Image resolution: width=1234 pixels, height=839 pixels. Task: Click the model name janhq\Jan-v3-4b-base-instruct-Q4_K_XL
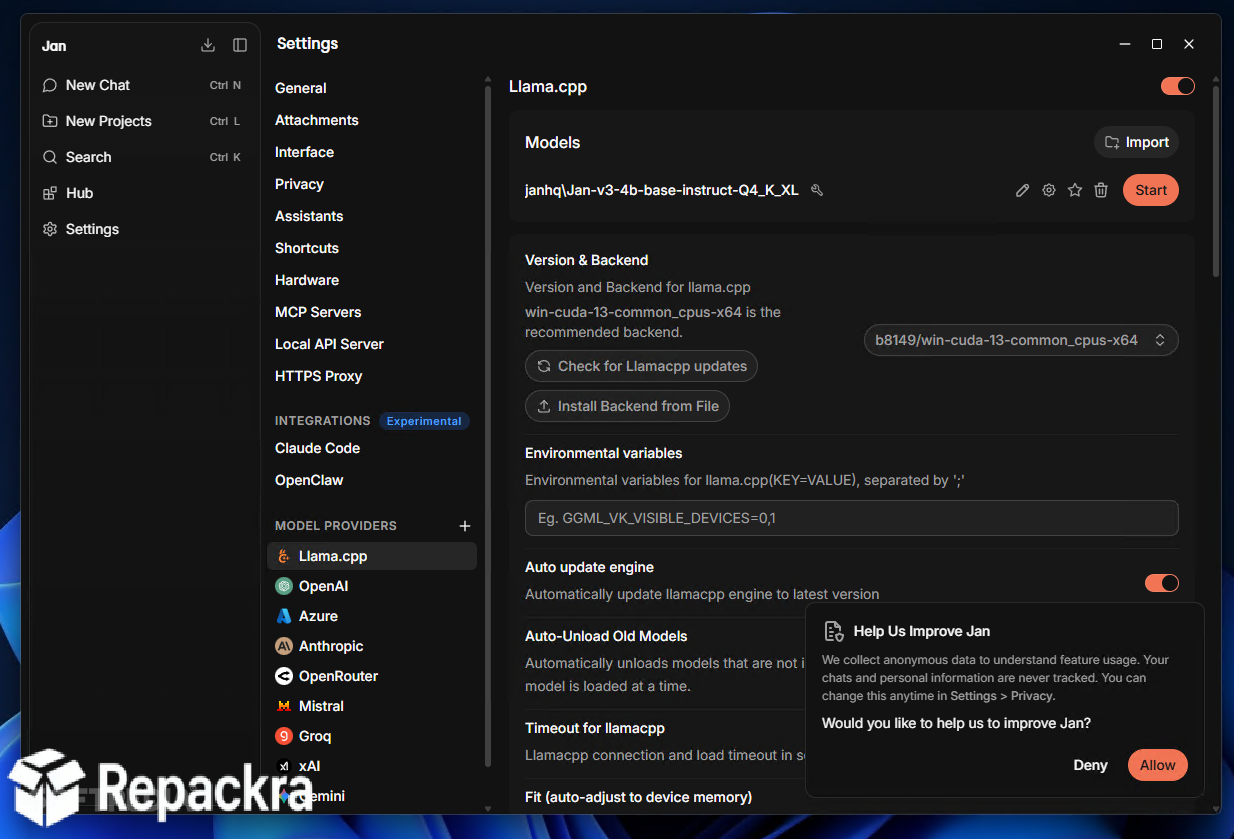coord(662,190)
